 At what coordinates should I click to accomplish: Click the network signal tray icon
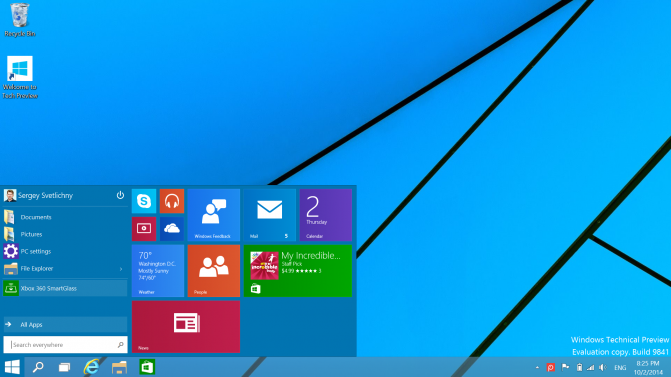coord(591,367)
